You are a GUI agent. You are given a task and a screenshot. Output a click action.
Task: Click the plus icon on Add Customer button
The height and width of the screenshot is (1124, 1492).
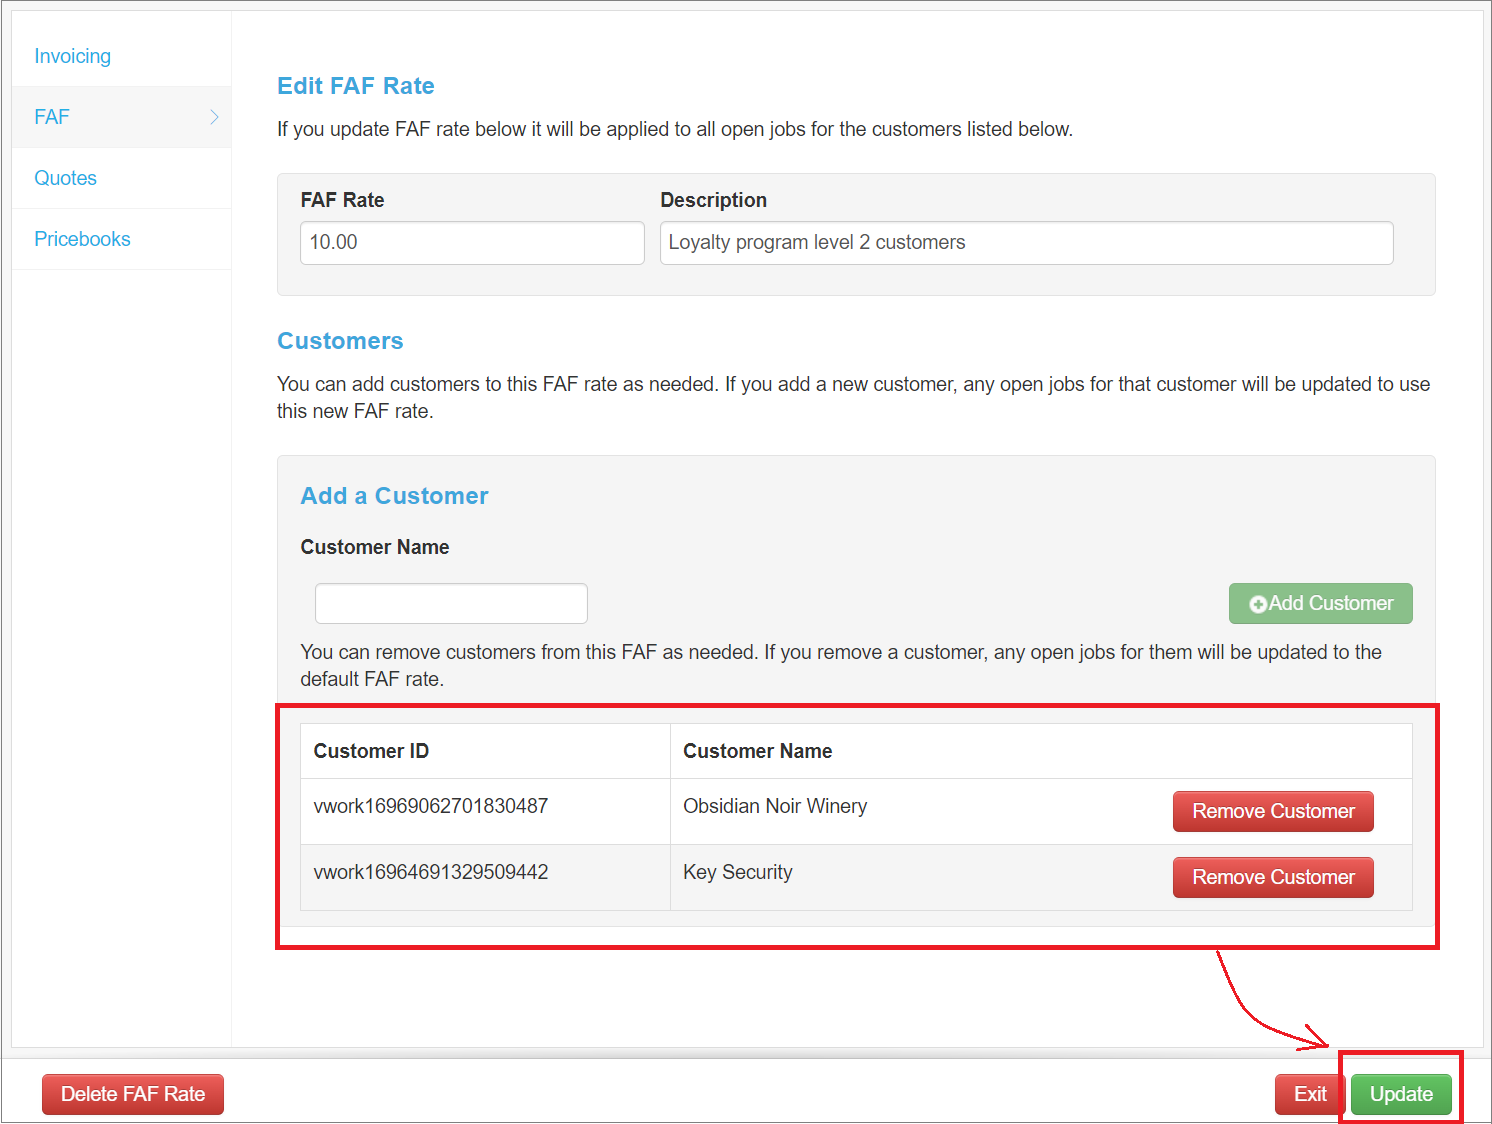click(1257, 603)
